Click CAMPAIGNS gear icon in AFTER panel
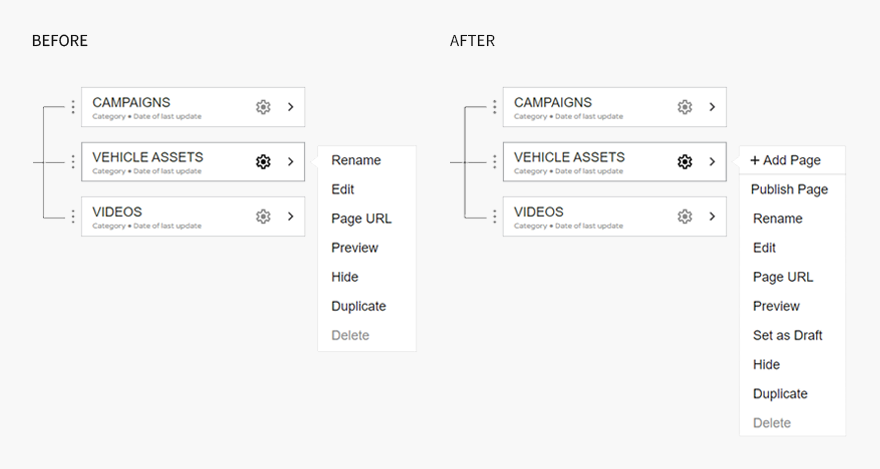This screenshot has height=469, width=880. click(x=685, y=107)
